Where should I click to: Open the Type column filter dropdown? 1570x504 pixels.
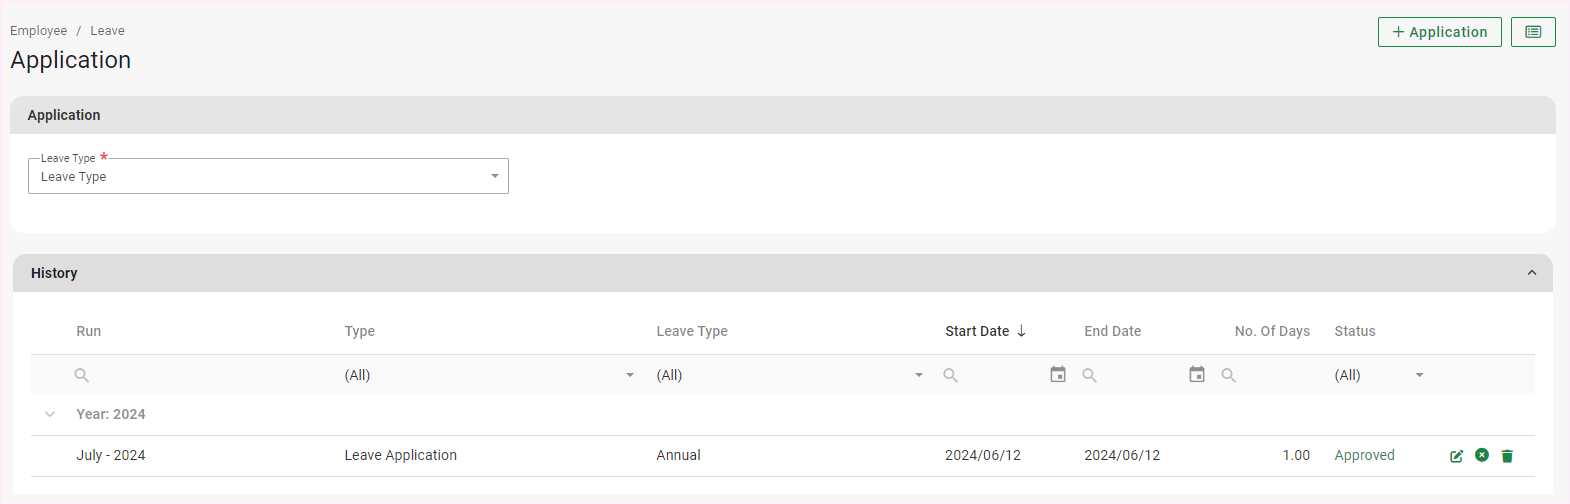[x=489, y=376]
